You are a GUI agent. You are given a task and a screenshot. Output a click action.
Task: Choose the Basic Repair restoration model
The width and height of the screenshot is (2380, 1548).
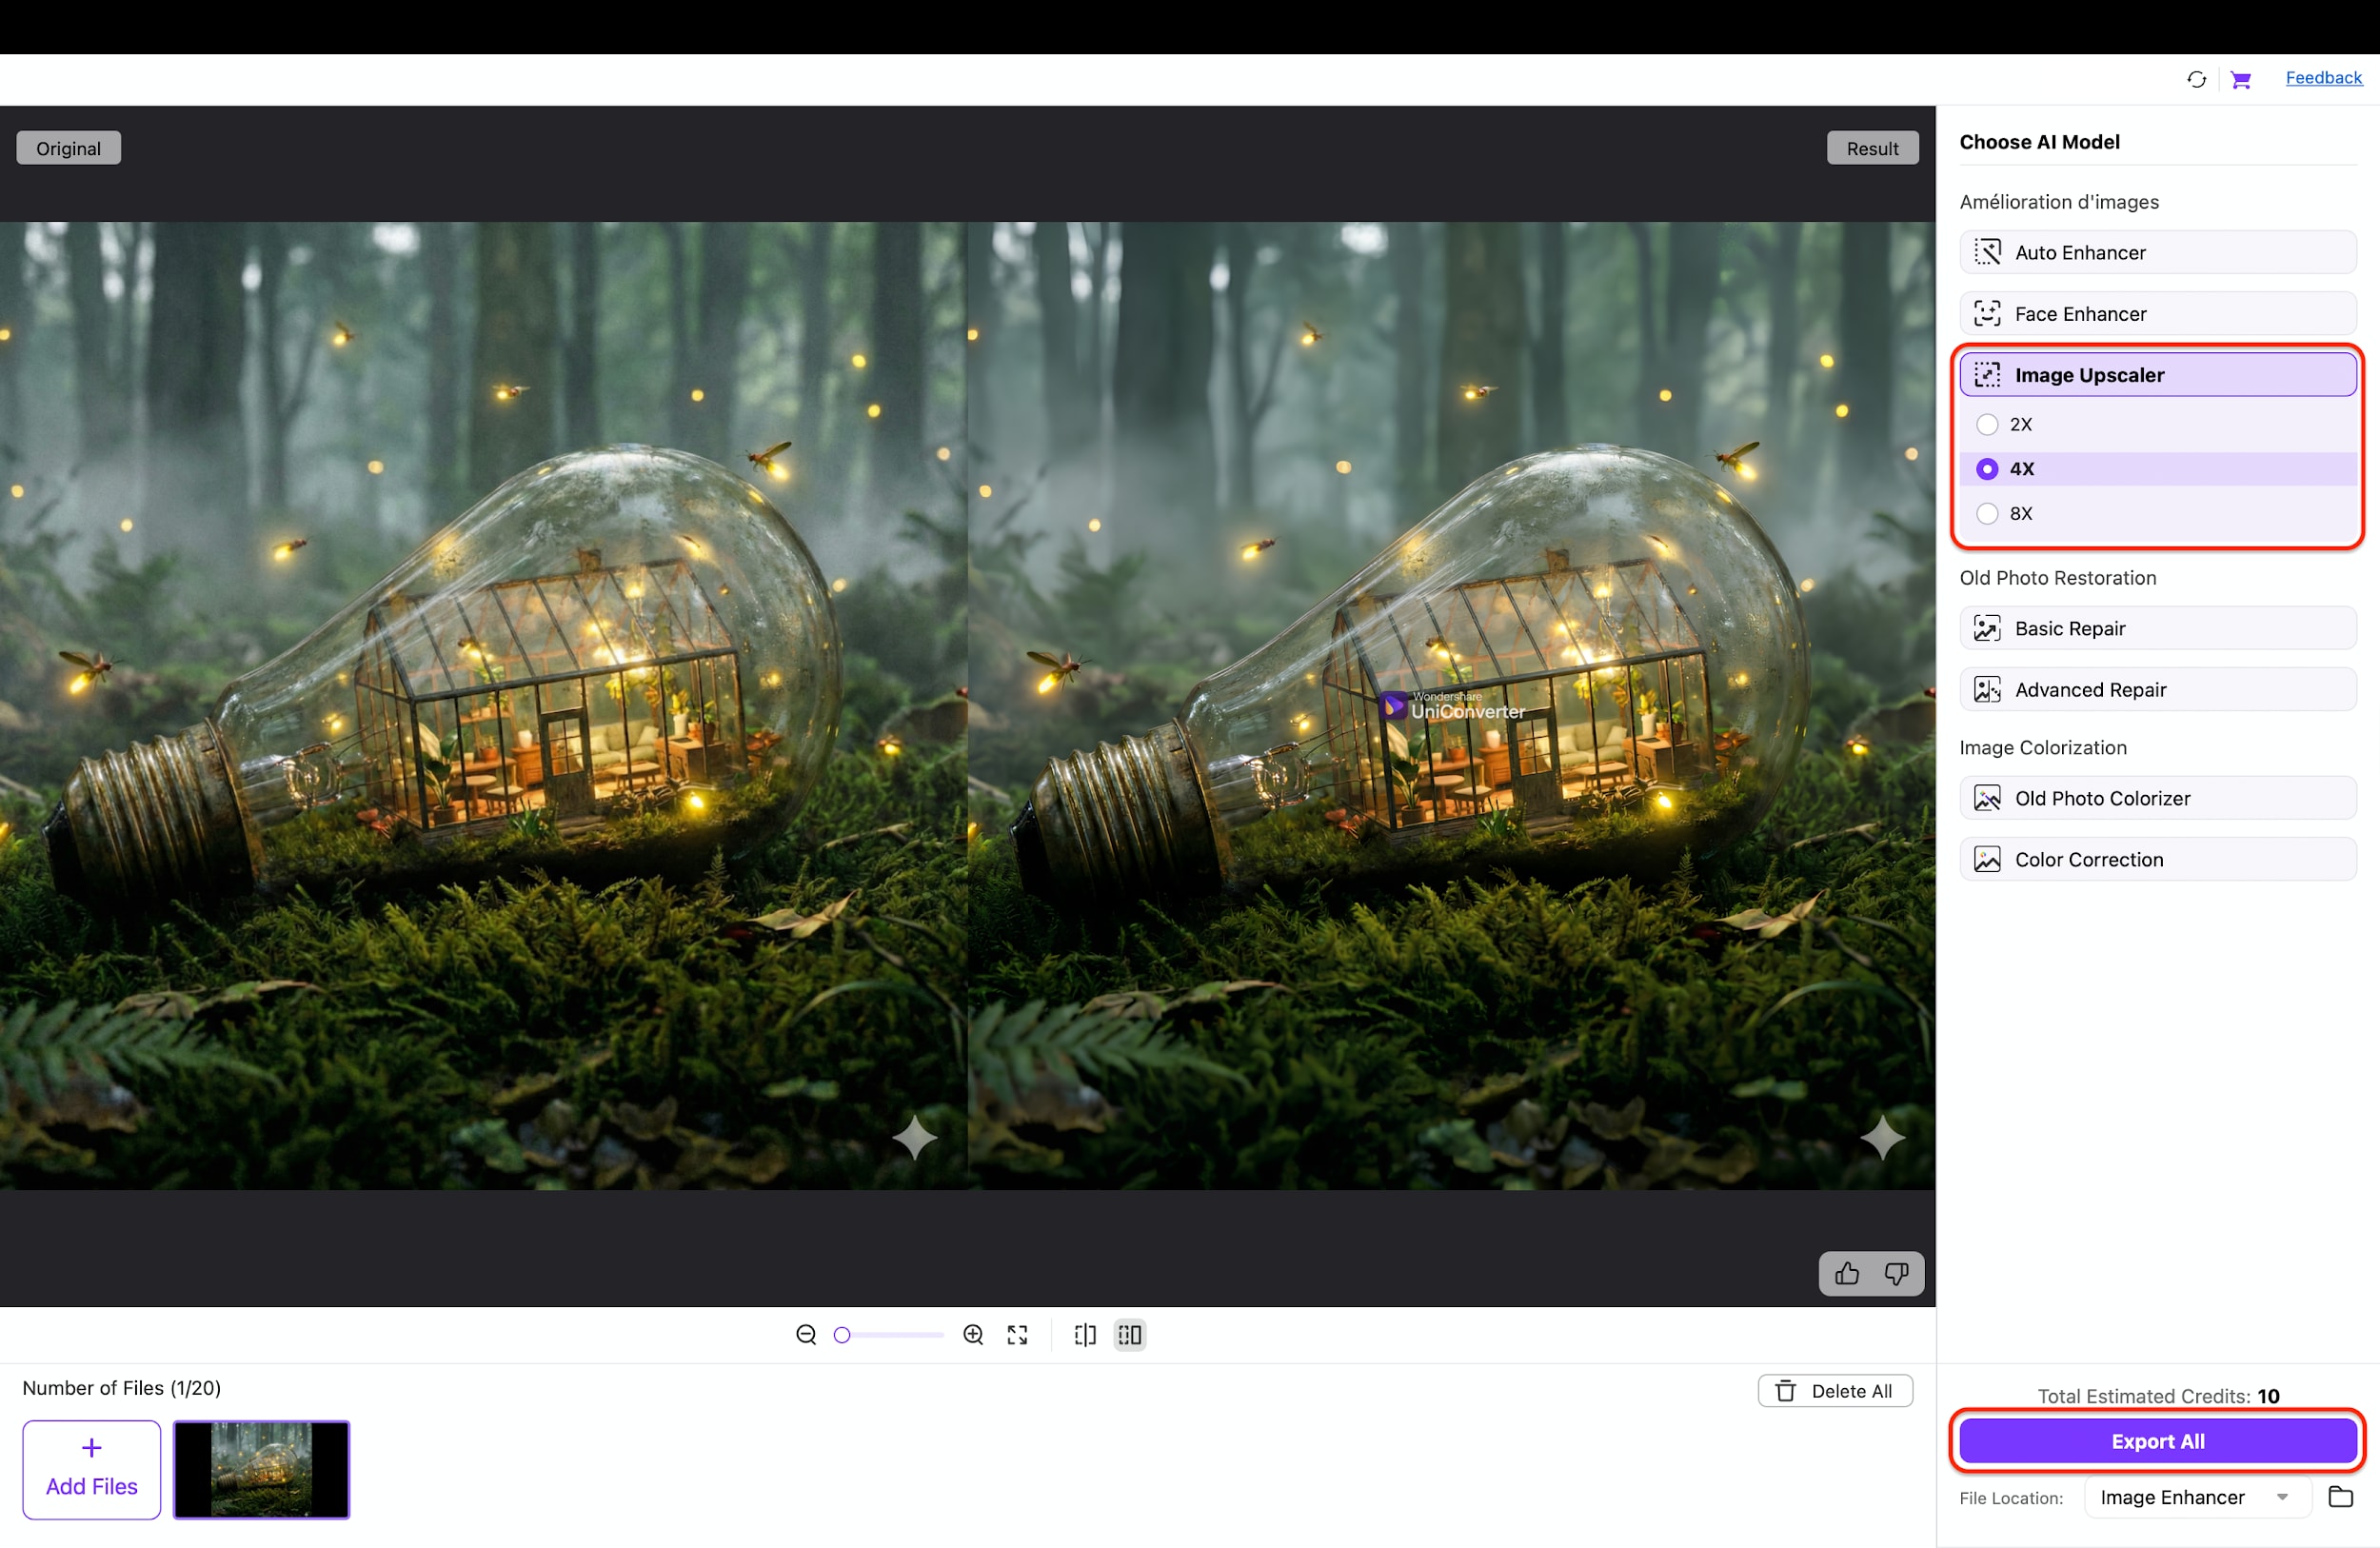click(2156, 628)
